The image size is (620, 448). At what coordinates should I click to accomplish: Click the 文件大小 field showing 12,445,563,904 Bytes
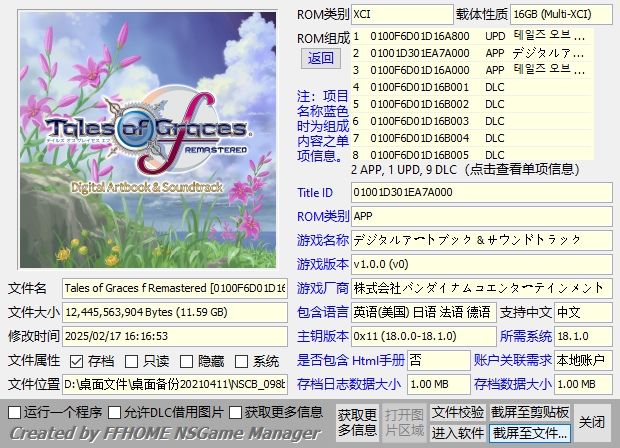click(175, 312)
